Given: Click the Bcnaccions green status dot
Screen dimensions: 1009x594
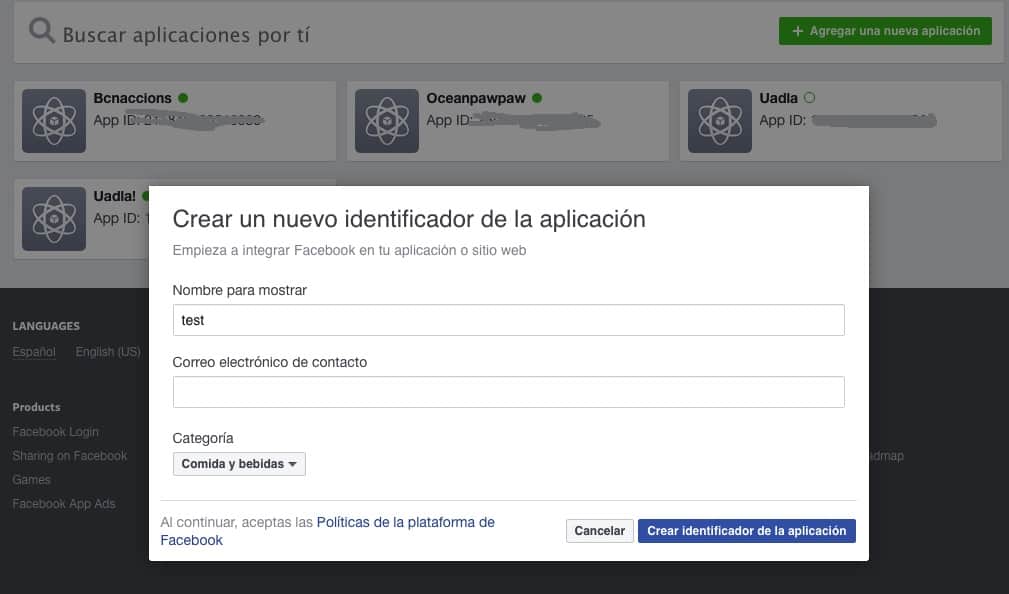Looking at the screenshot, I should pos(183,98).
